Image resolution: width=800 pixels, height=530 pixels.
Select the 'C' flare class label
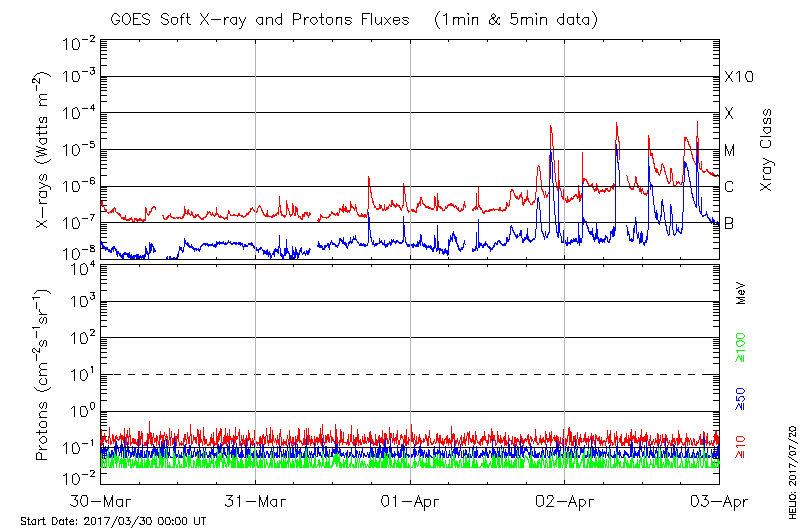[729, 187]
